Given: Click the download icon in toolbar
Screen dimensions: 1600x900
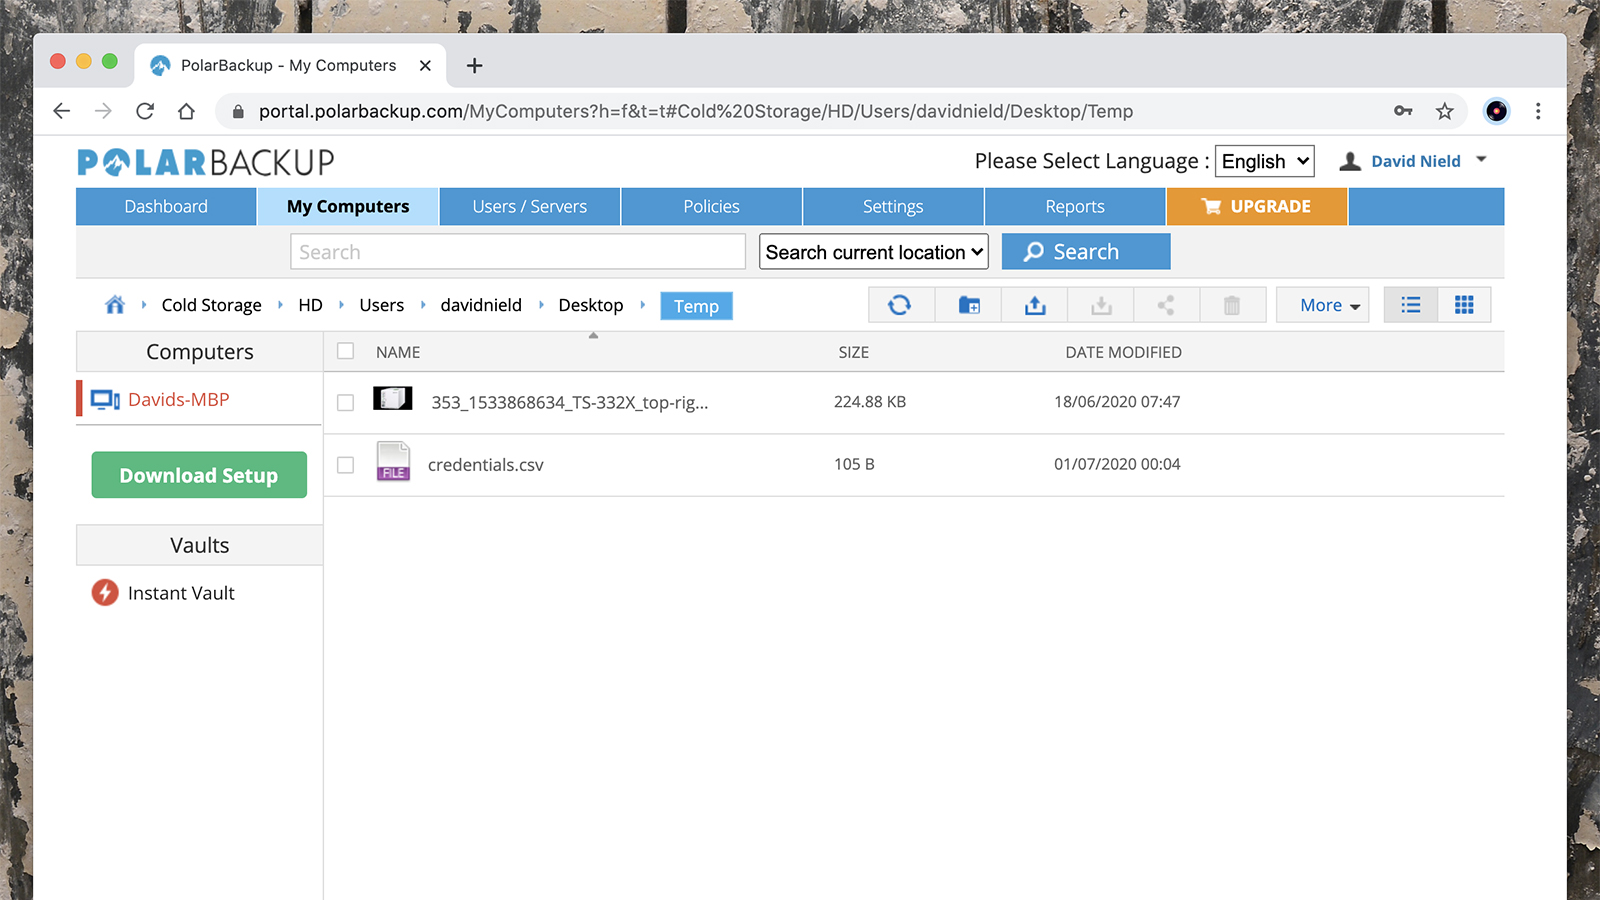Looking at the screenshot, I should (x=1101, y=305).
